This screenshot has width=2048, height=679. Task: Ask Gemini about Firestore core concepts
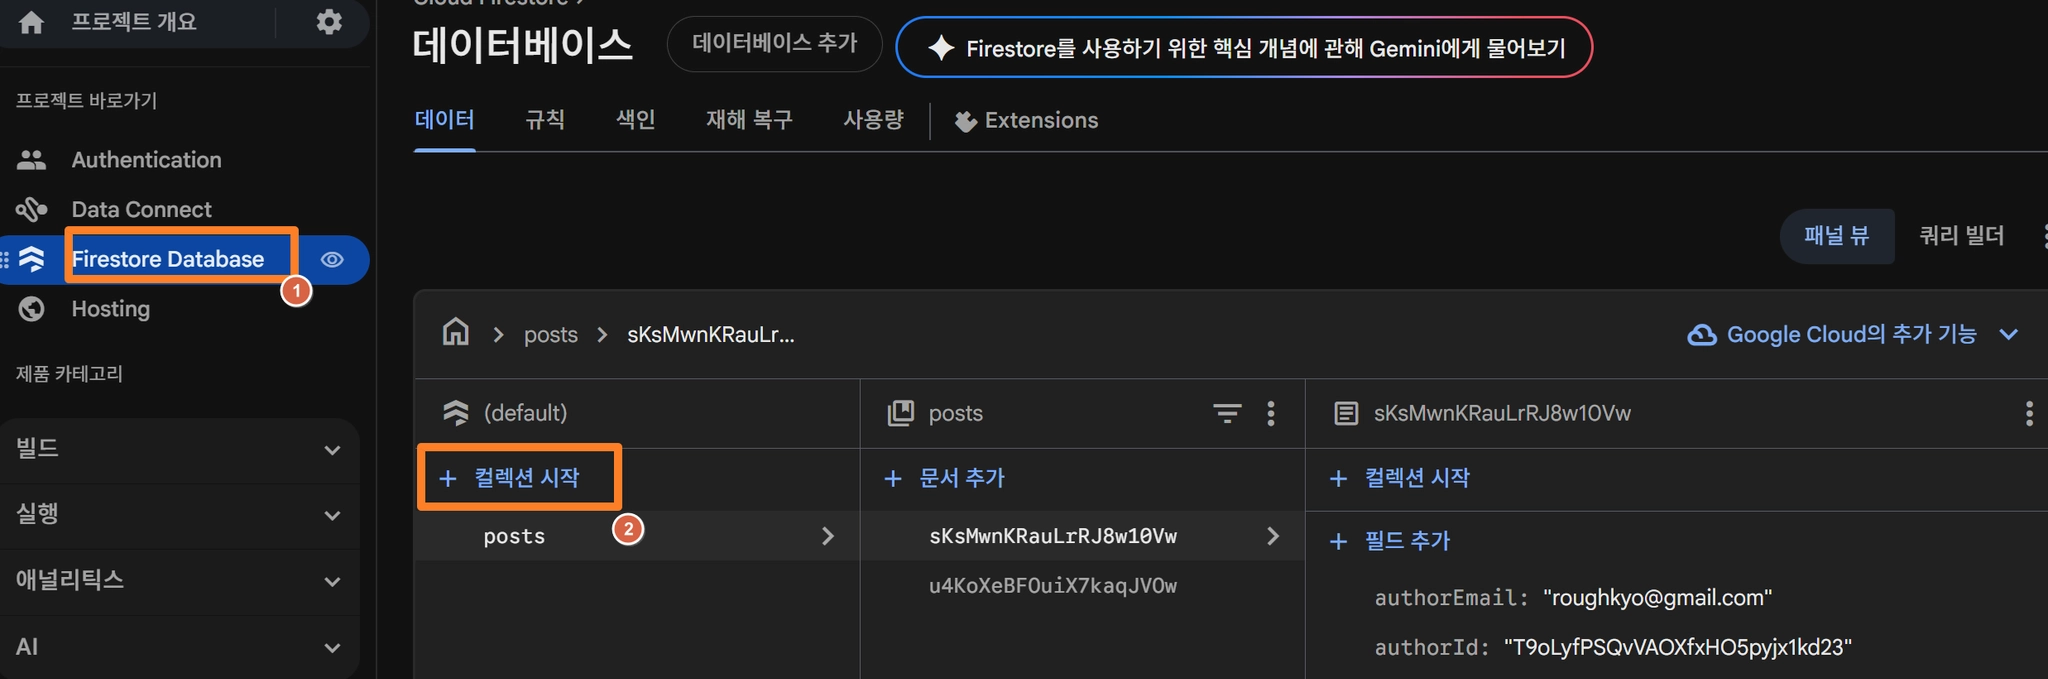click(x=1244, y=47)
